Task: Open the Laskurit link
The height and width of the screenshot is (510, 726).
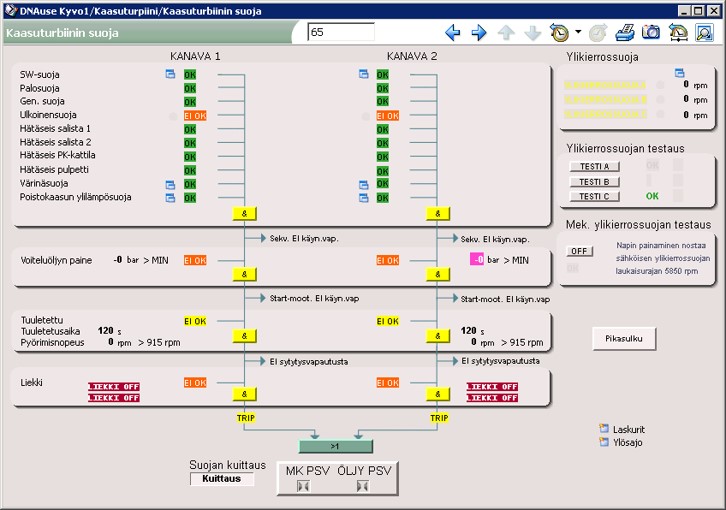Action: click(628, 429)
